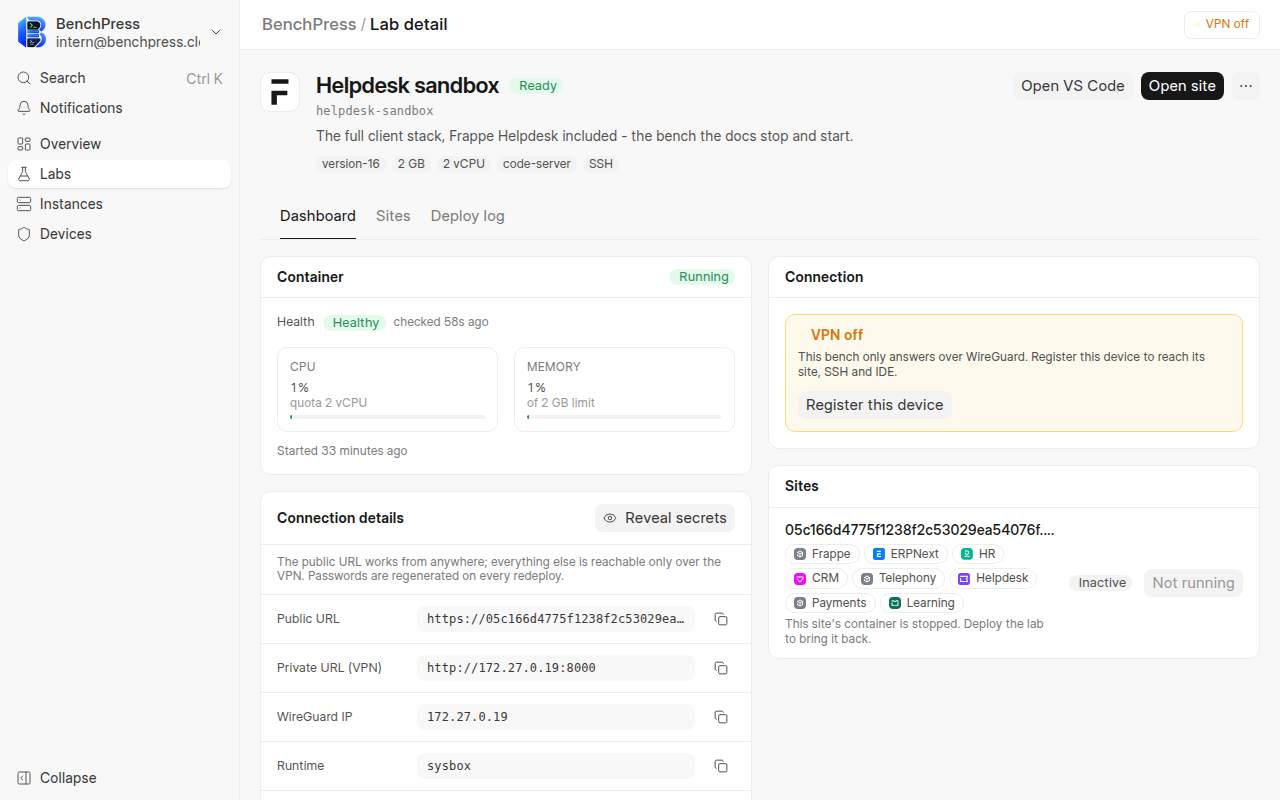Screen dimensions: 1280x800
Task: Click the Private URL value field
Action: 556,668
